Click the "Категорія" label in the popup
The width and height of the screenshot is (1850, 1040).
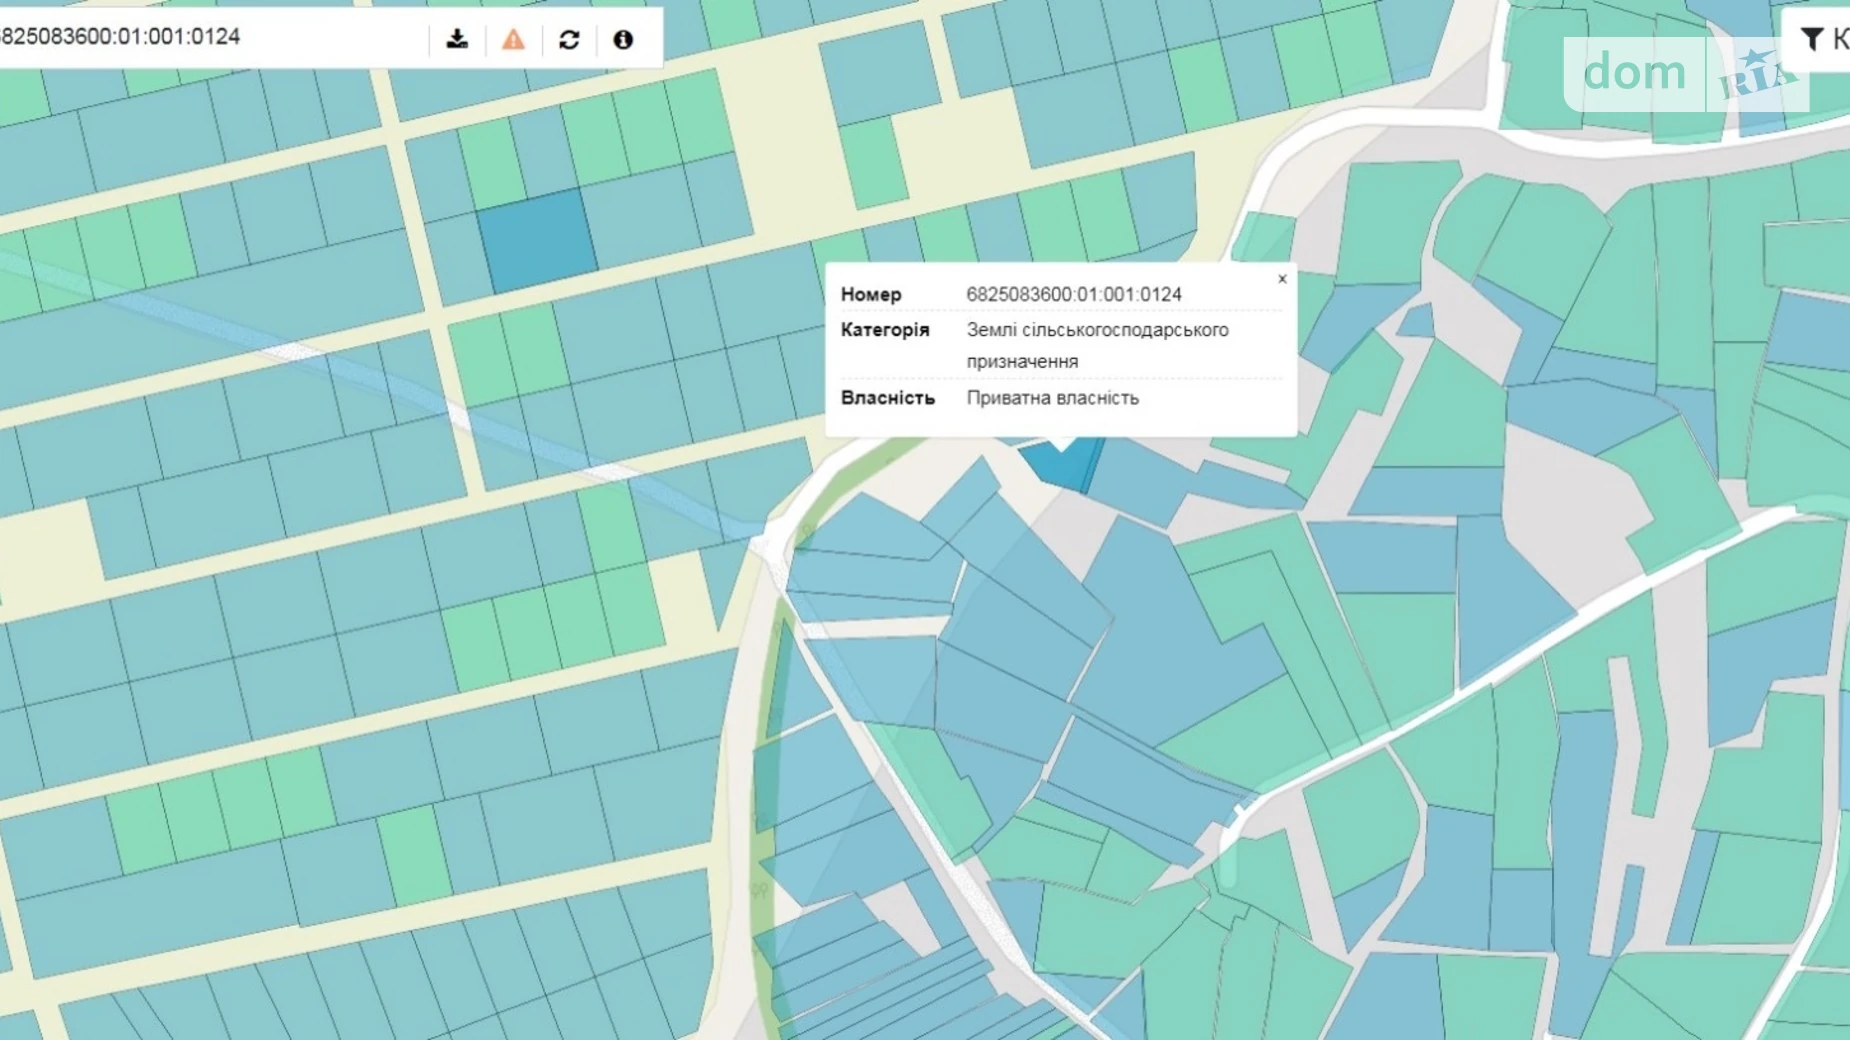884,330
